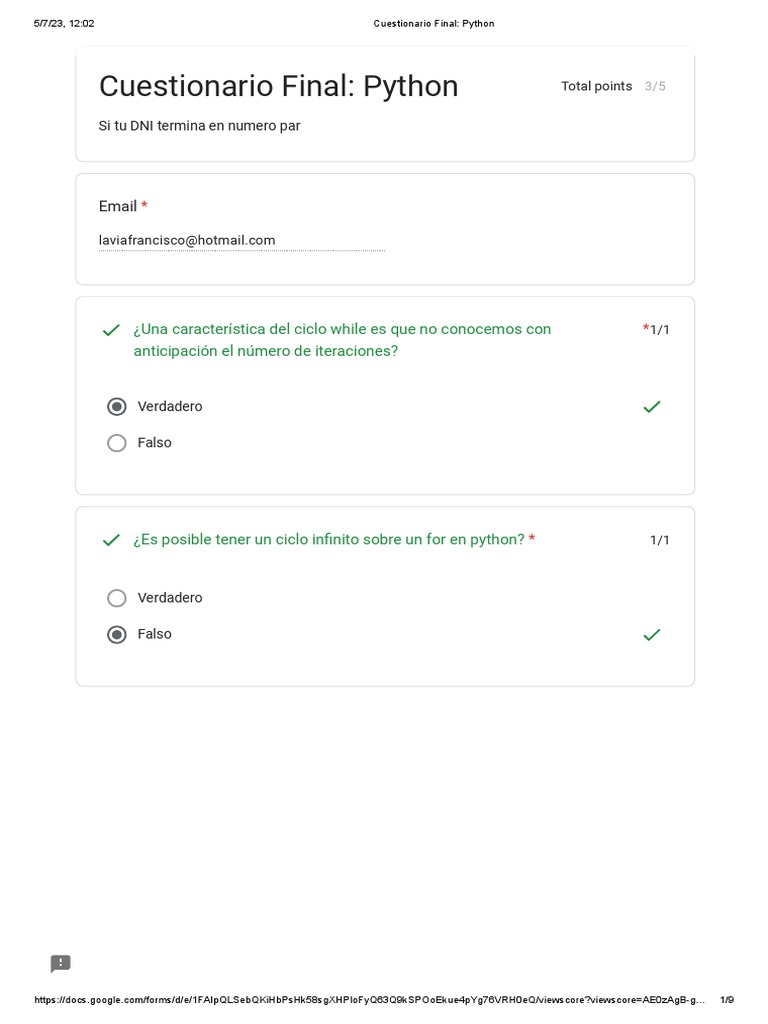Select Falso for the while loop question

[117, 443]
